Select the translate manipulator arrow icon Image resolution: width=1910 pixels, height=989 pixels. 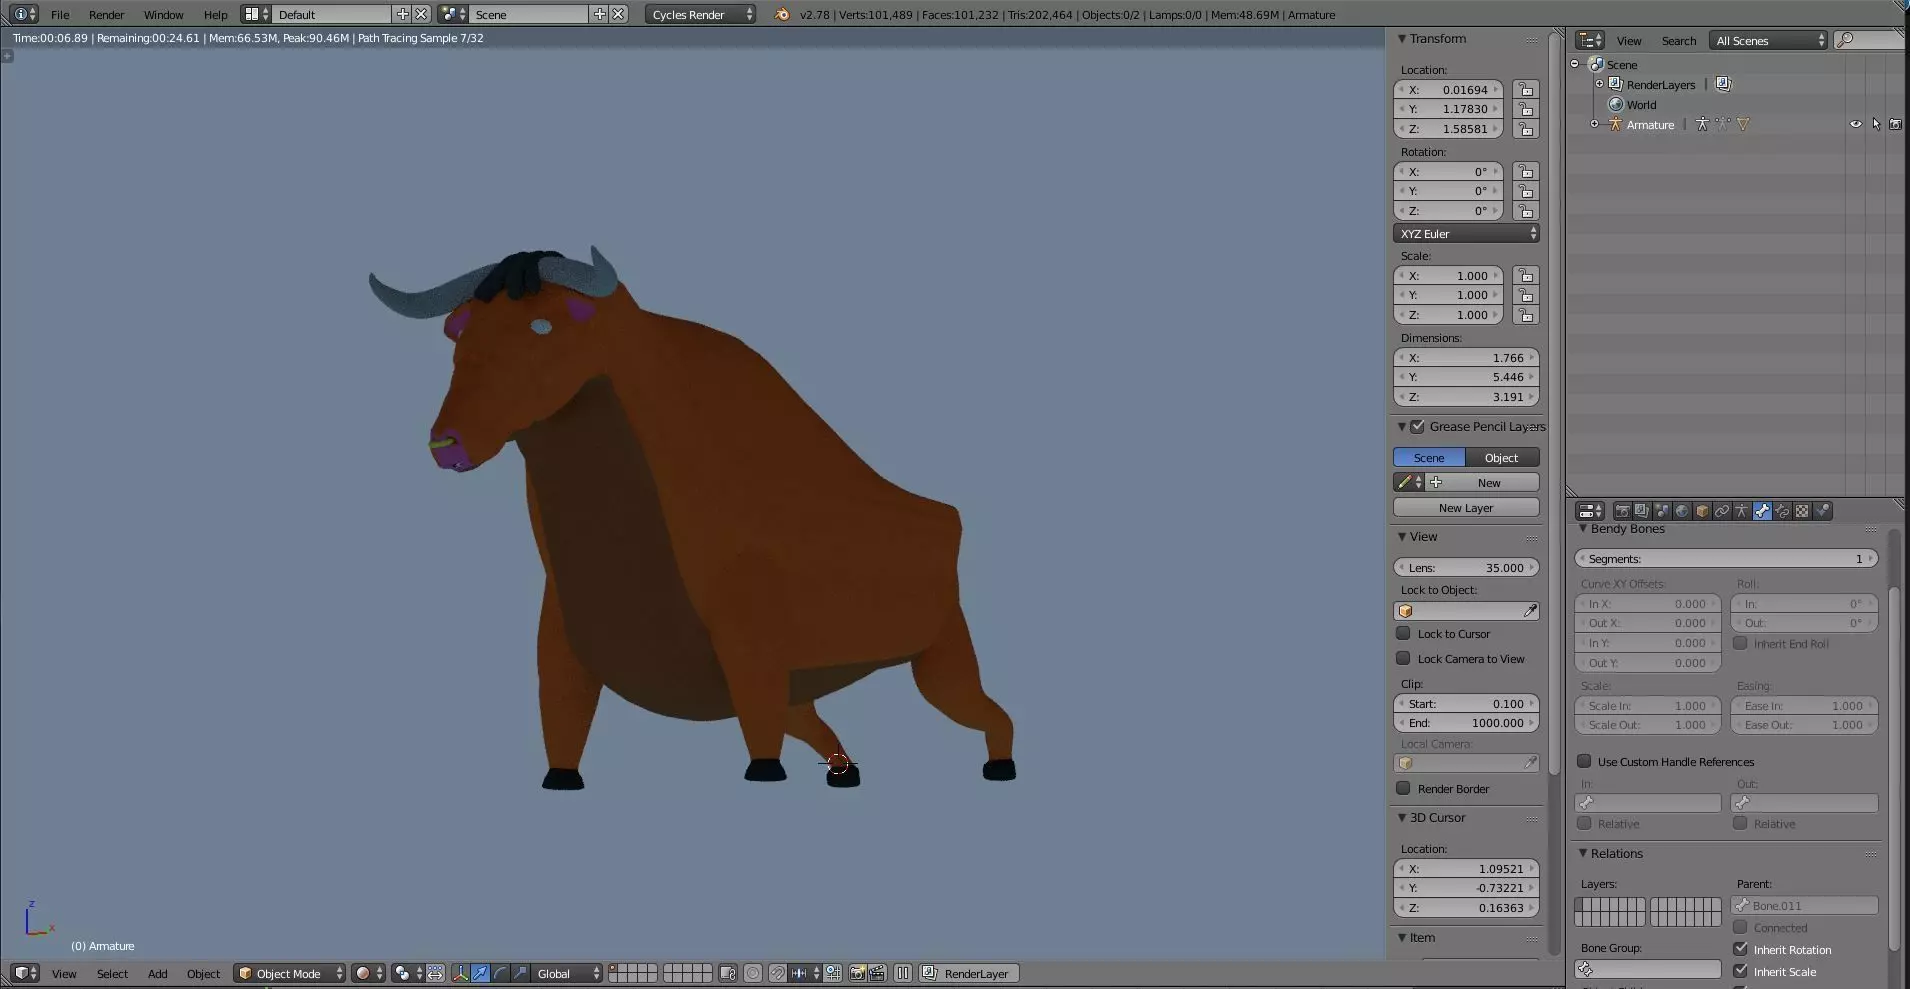480,973
